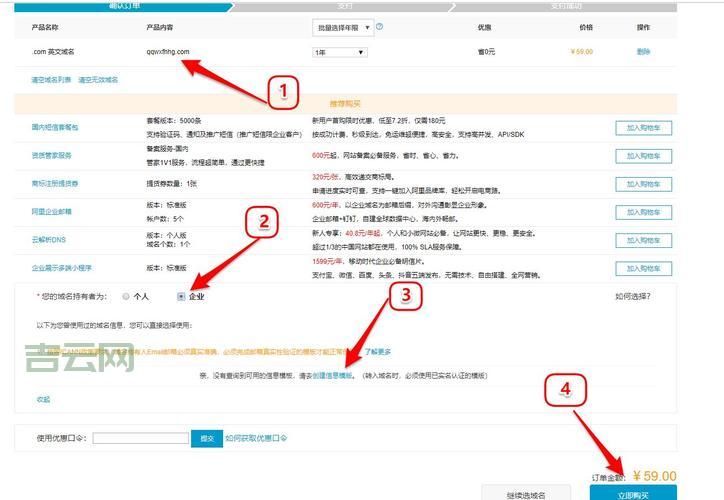
Task: Open the 批量选择年限 dropdown
Action: click(x=343, y=28)
